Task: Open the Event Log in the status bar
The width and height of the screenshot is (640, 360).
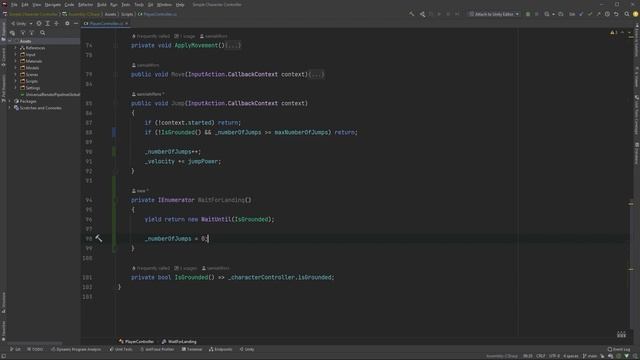Action: tap(619, 349)
